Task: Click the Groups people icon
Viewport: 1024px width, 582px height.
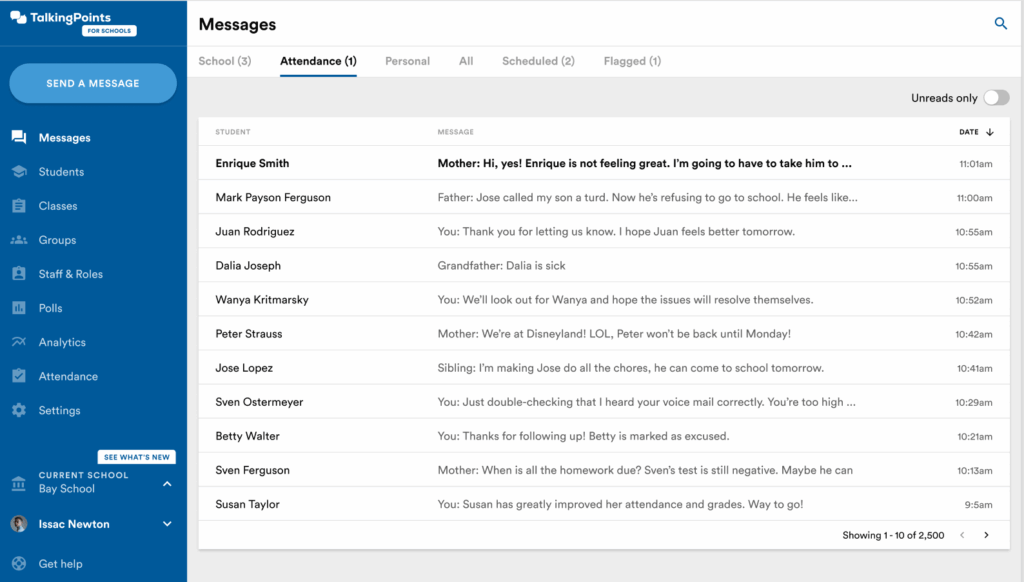Action: (x=18, y=240)
